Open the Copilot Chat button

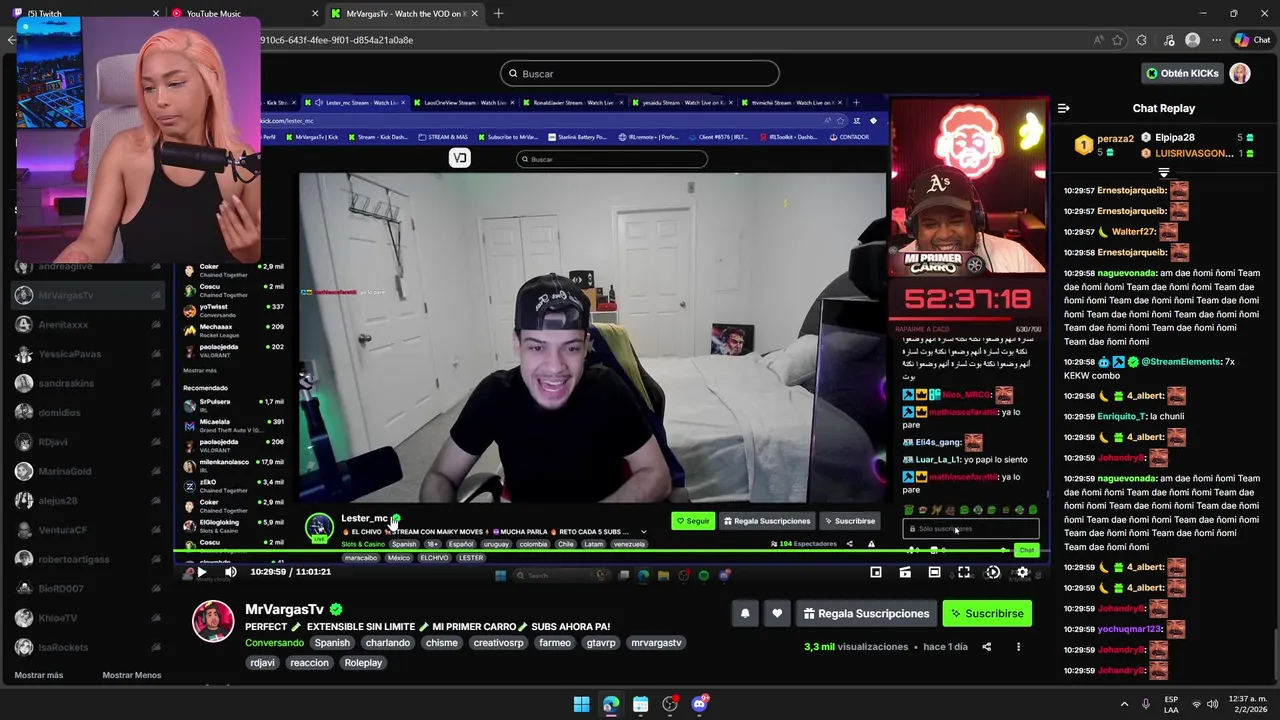point(1252,40)
